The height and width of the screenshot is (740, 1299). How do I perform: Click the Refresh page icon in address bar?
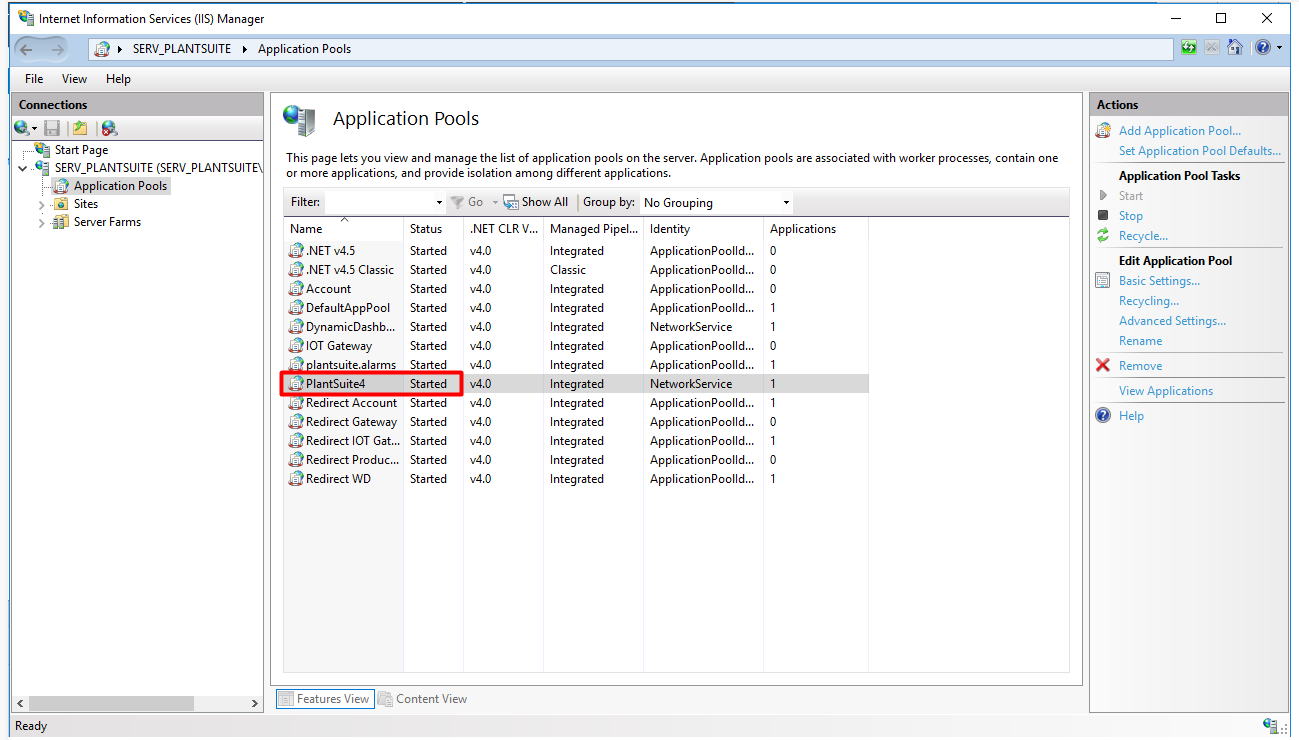click(x=1189, y=48)
